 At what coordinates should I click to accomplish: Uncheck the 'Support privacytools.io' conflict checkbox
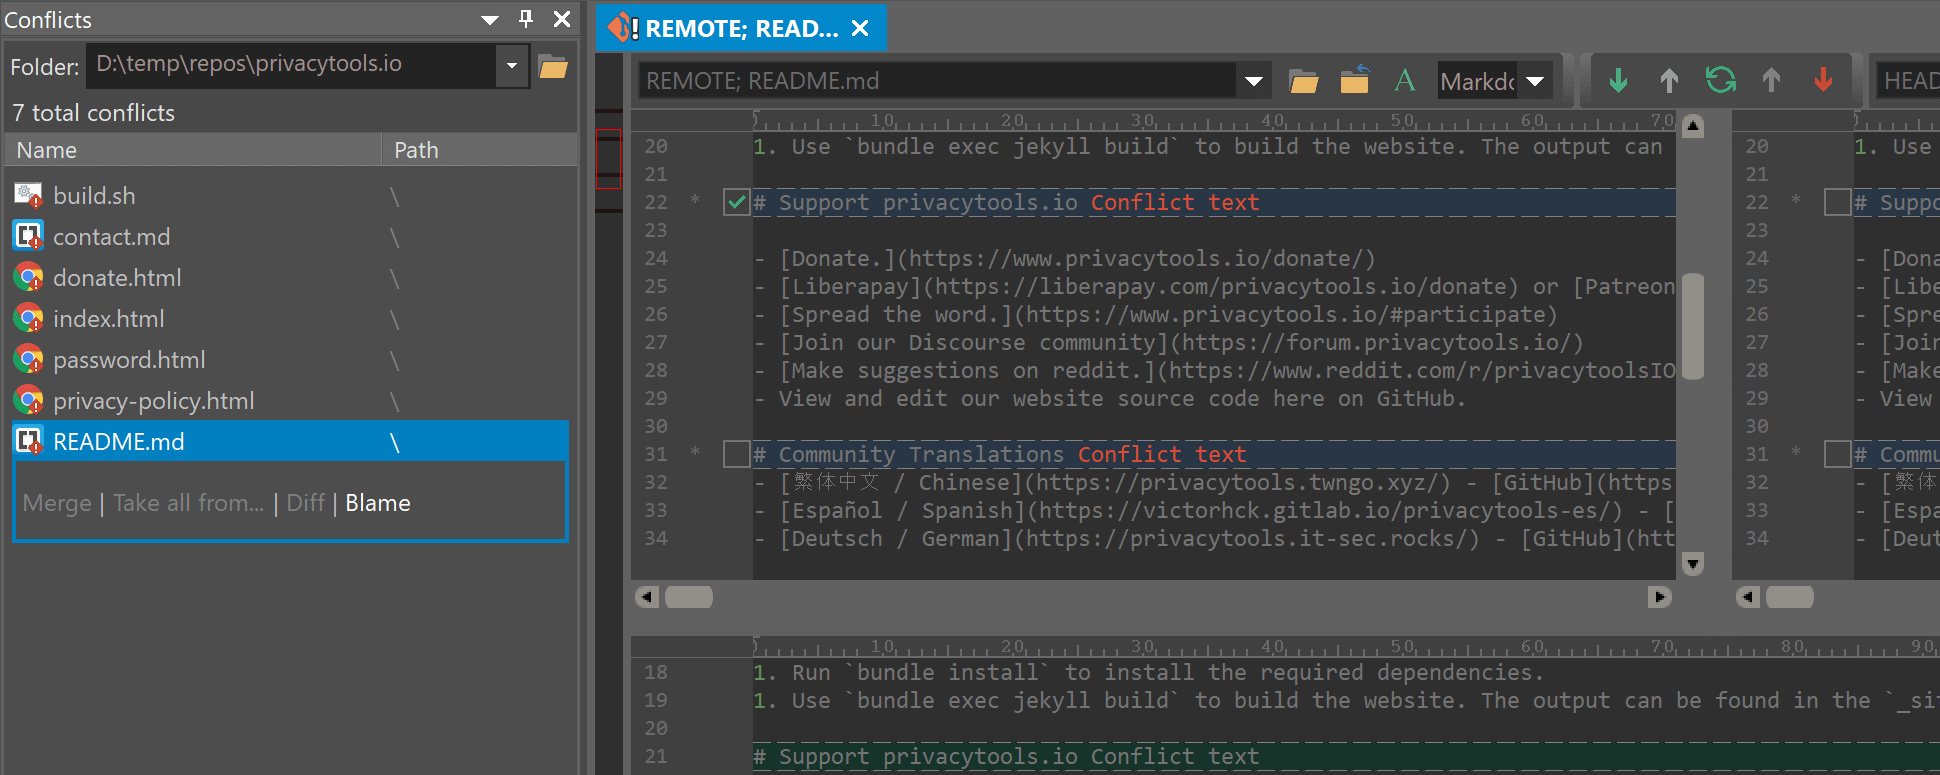pyautogui.click(x=736, y=203)
